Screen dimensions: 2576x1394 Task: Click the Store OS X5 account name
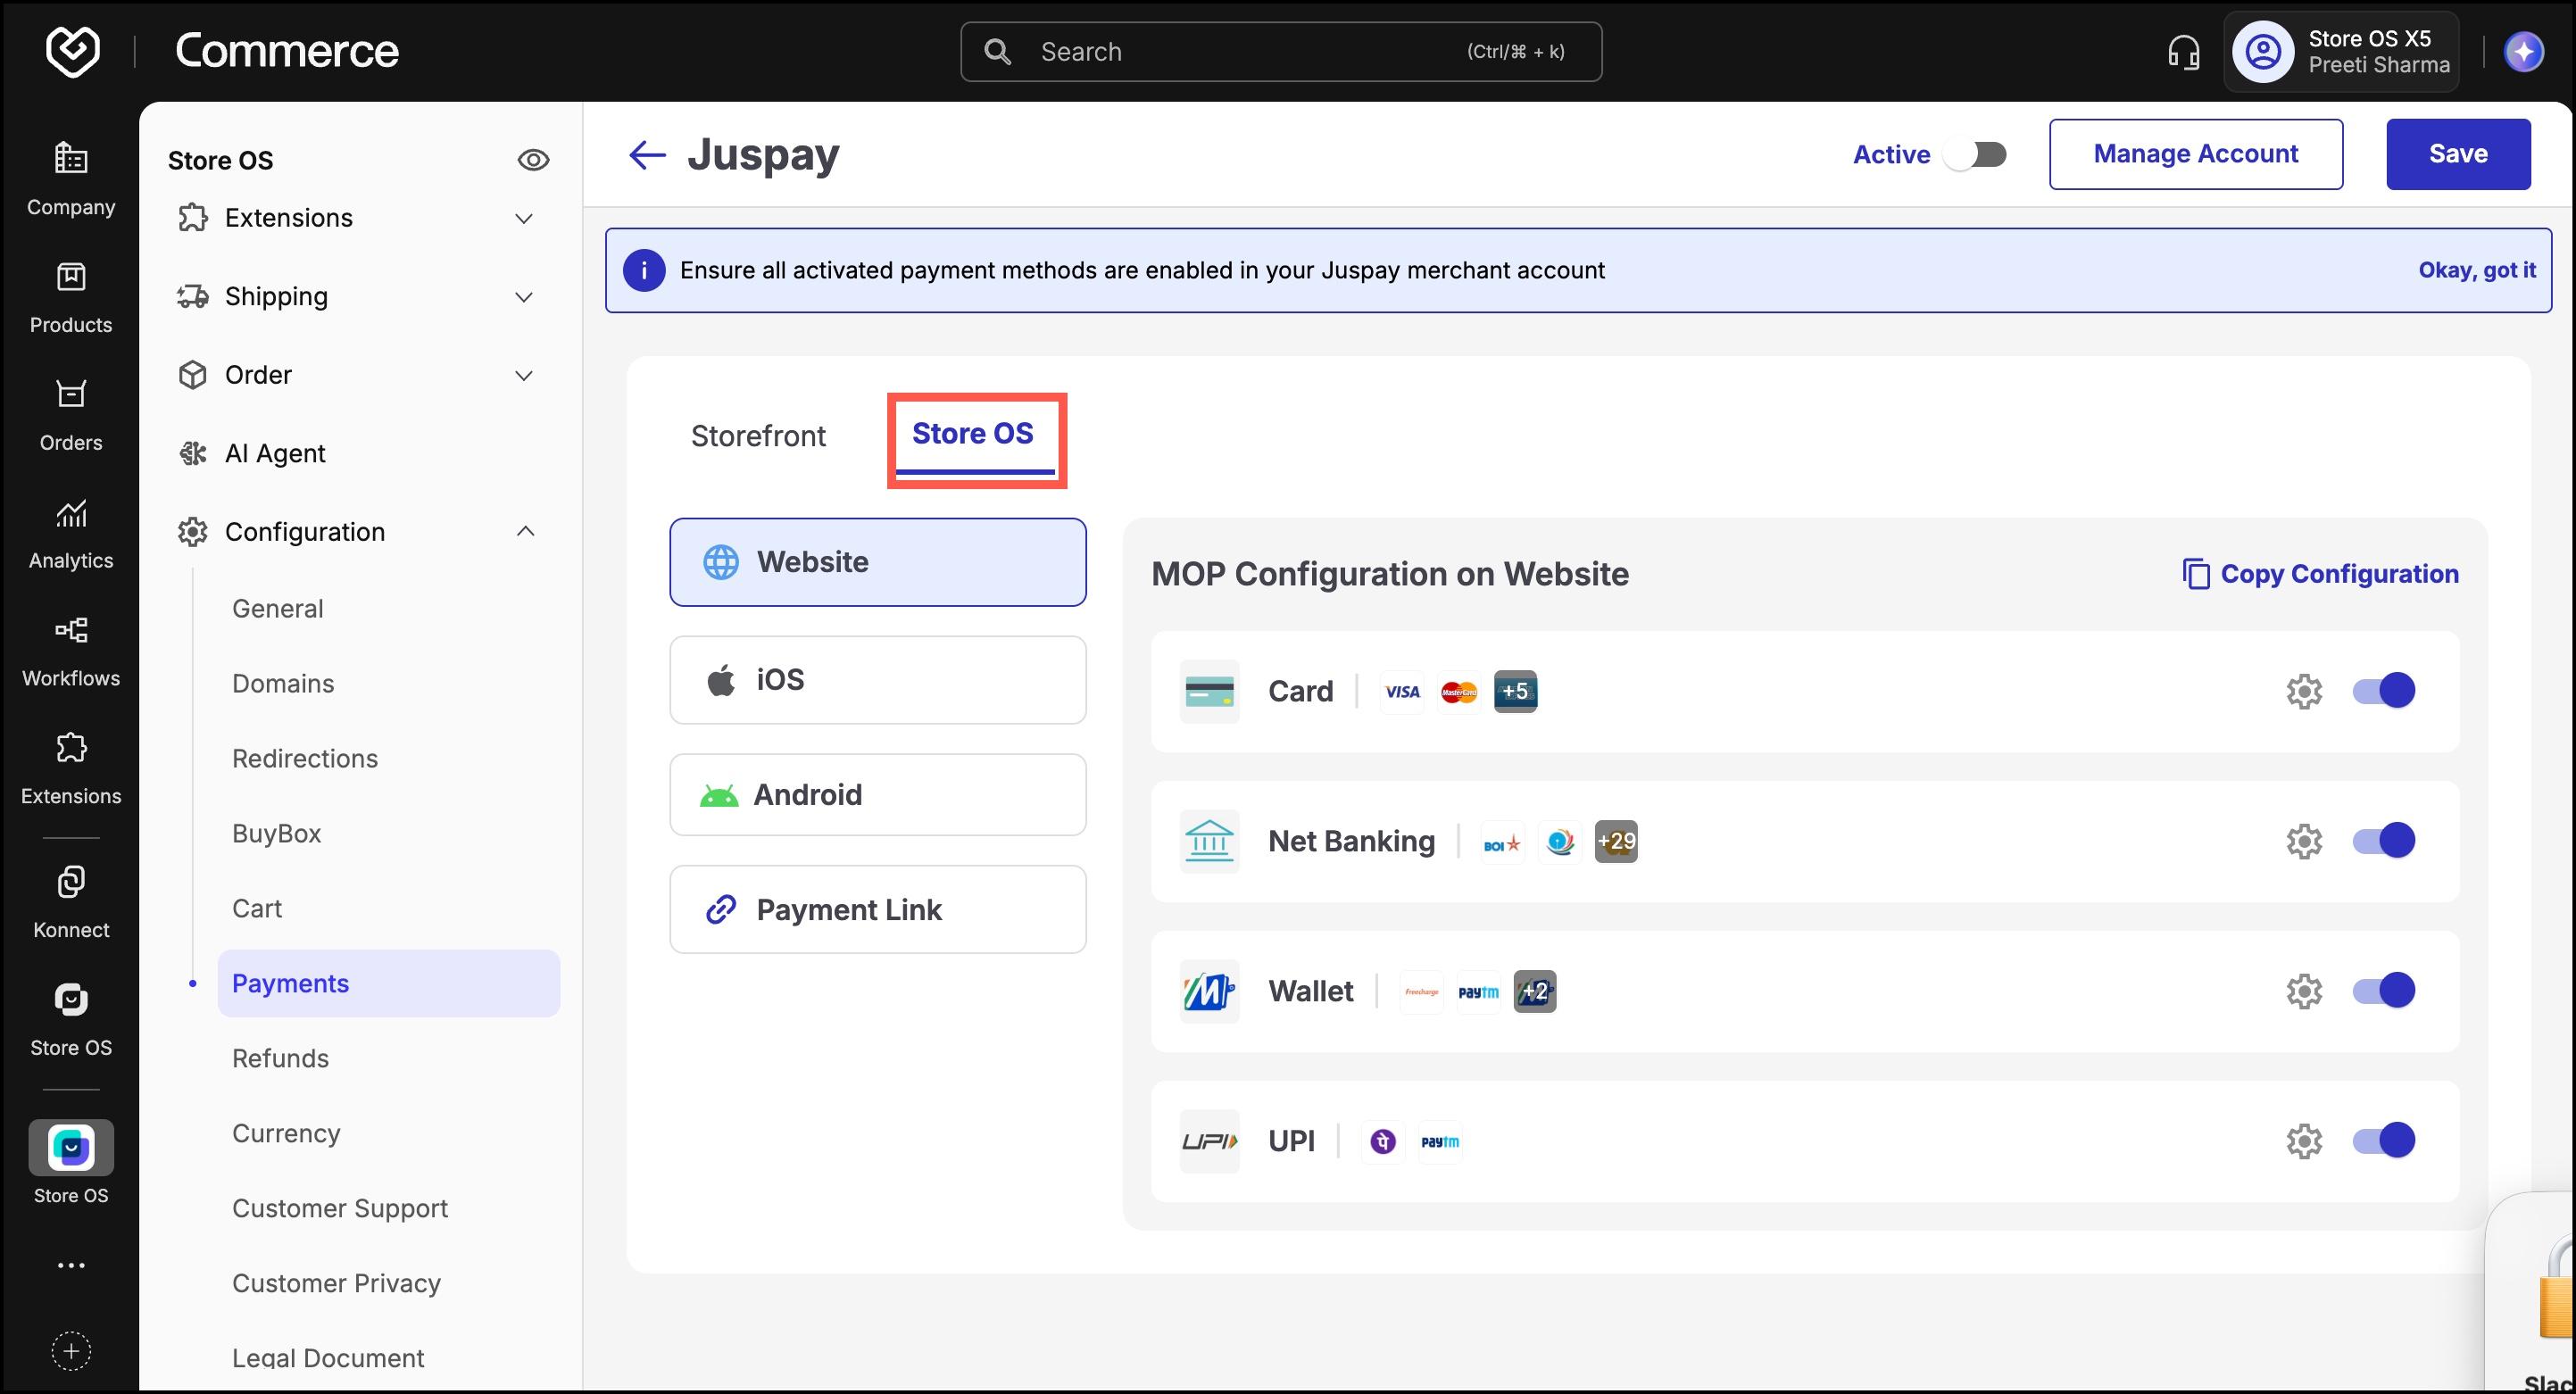click(2369, 38)
